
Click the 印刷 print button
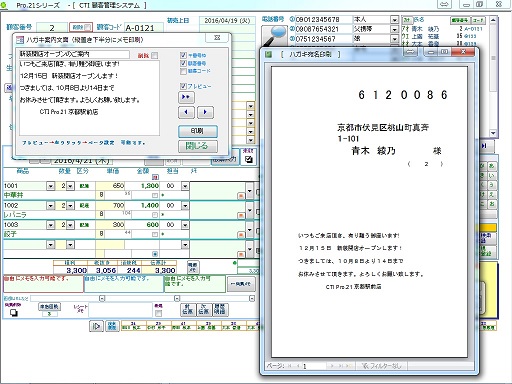pos(198,131)
